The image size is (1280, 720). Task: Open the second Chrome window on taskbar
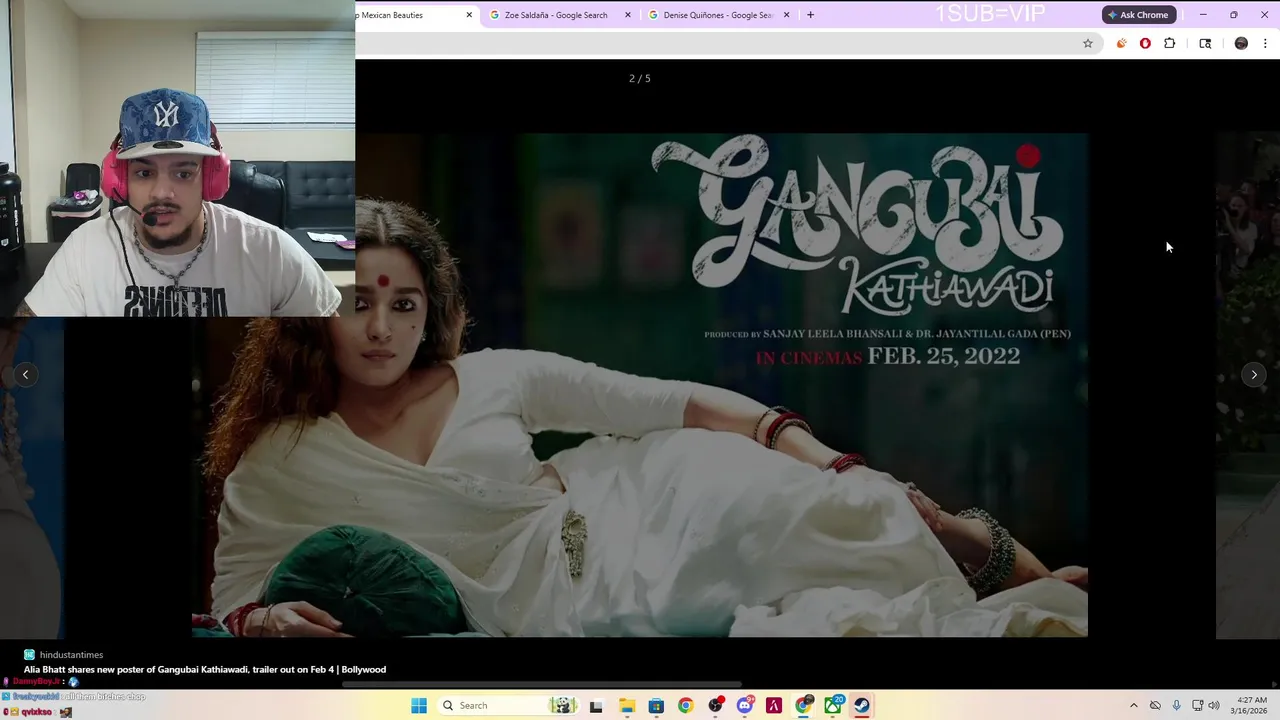click(x=803, y=706)
